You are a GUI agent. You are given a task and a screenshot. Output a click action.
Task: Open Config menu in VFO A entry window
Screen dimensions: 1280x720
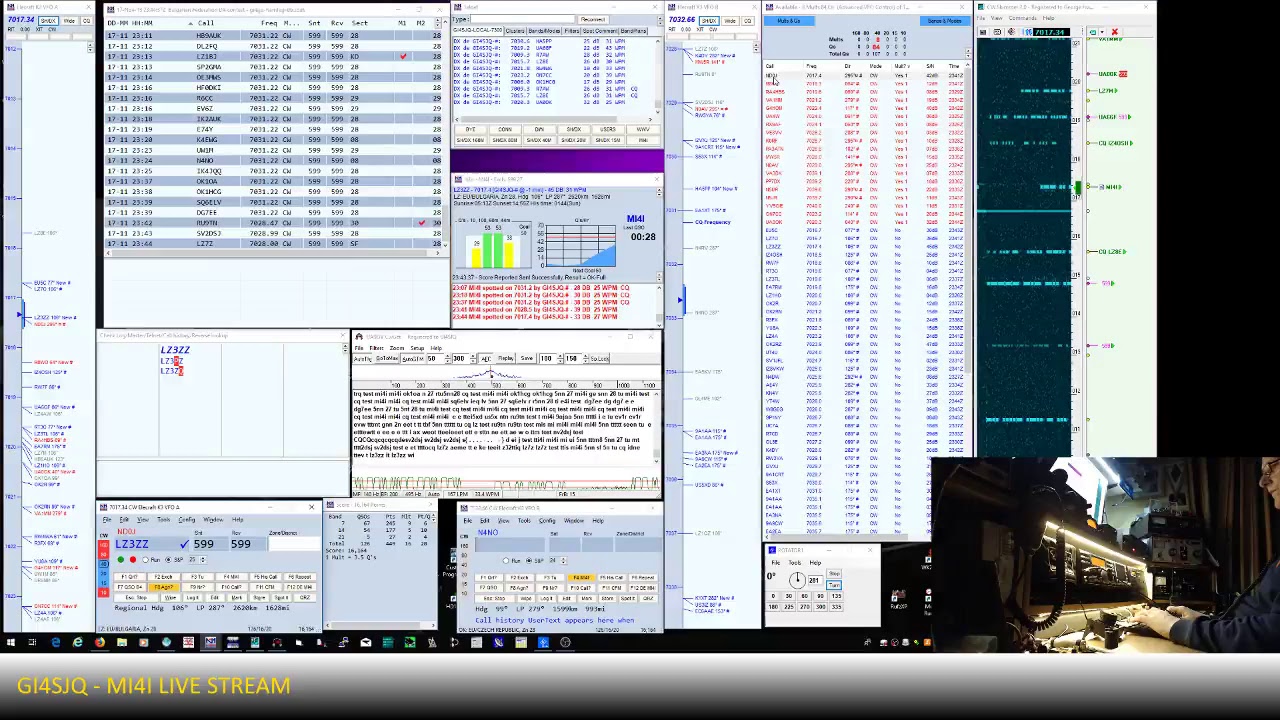(187, 519)
